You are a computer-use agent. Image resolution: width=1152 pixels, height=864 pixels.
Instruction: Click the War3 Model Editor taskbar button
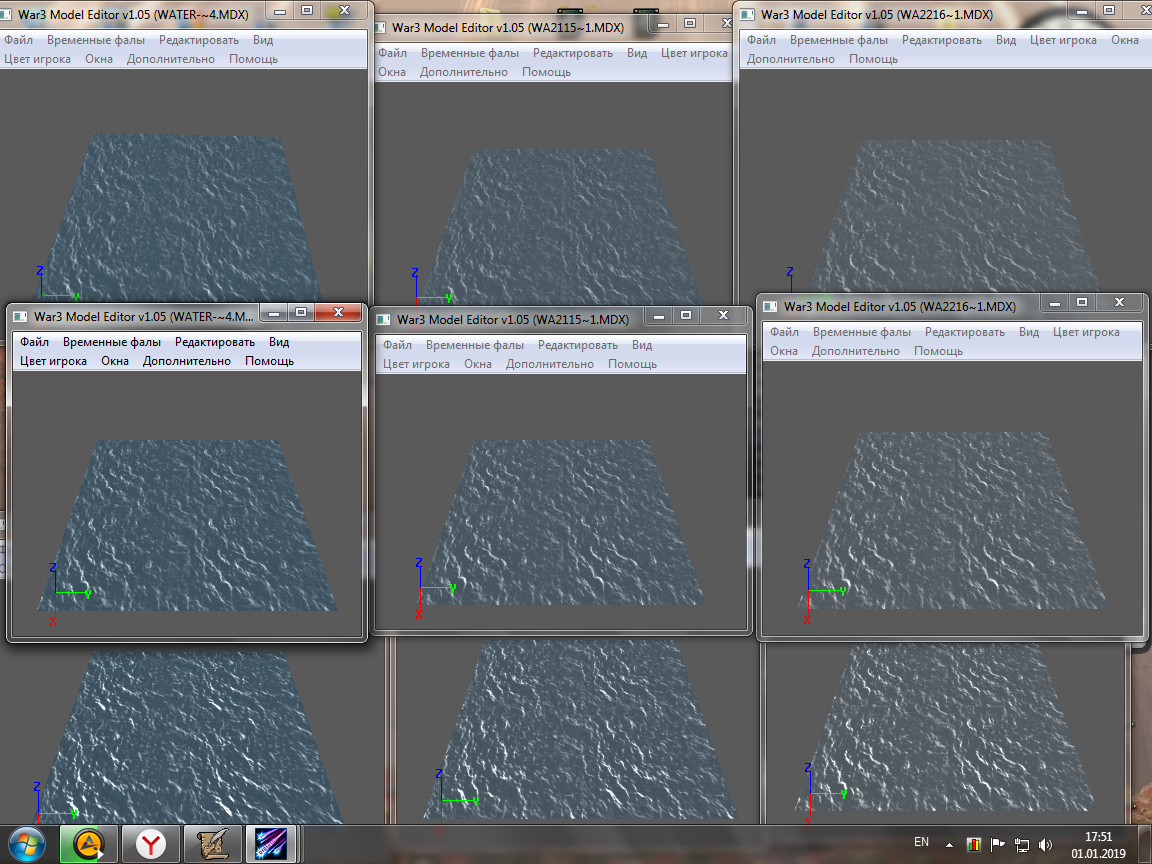coord(271,844)
